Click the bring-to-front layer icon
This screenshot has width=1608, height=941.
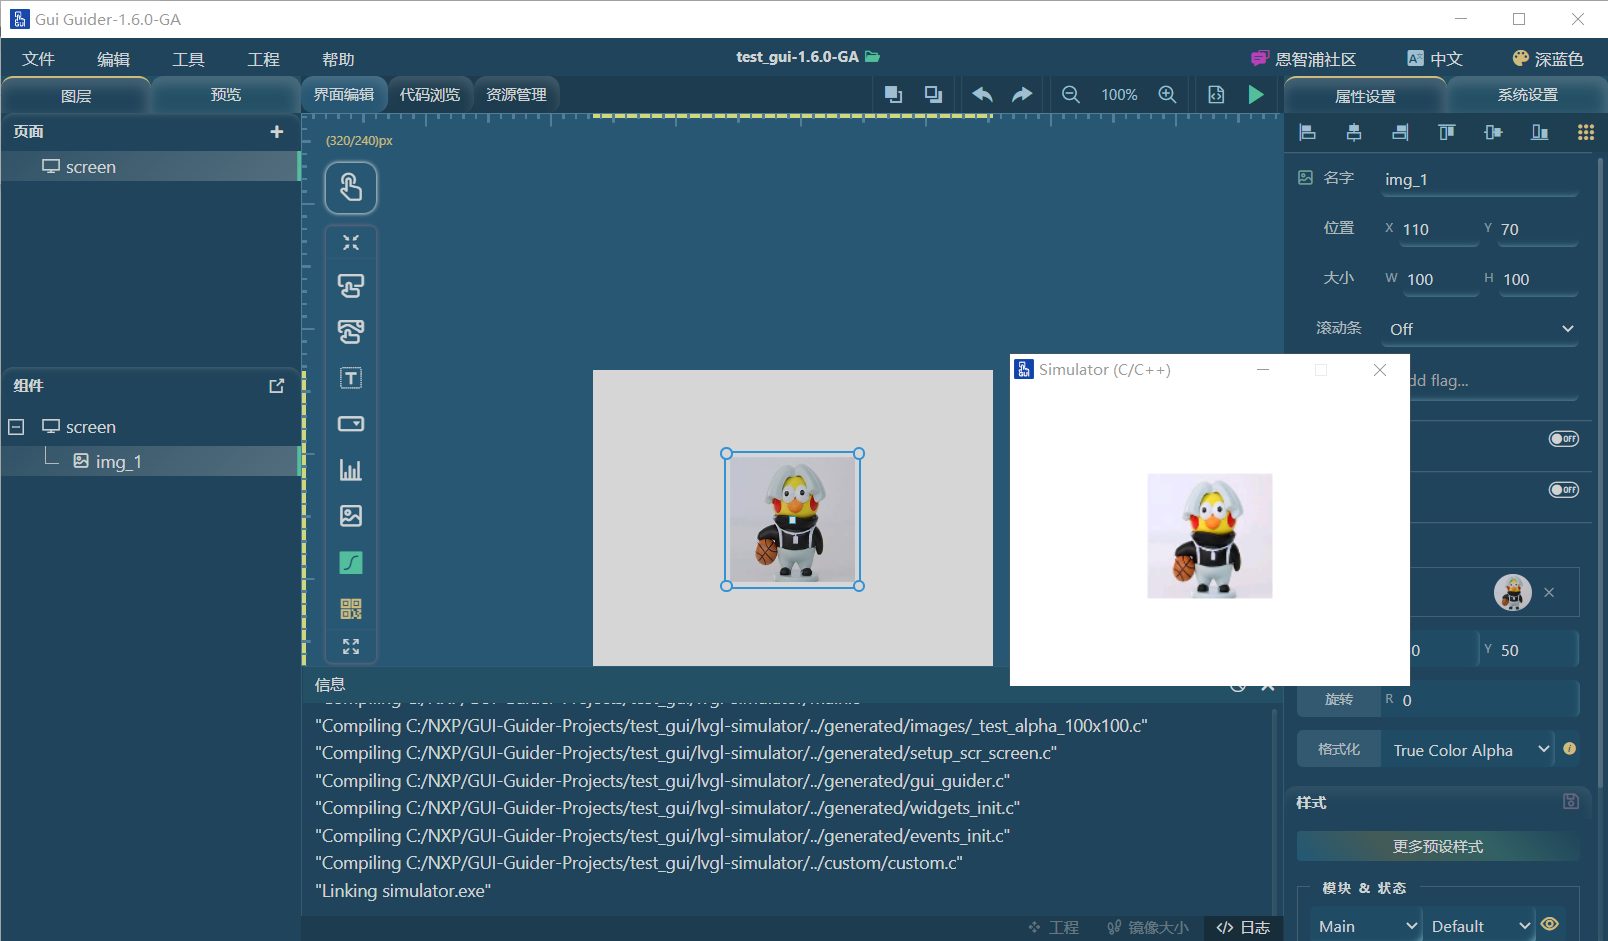(x=894, y=94)
